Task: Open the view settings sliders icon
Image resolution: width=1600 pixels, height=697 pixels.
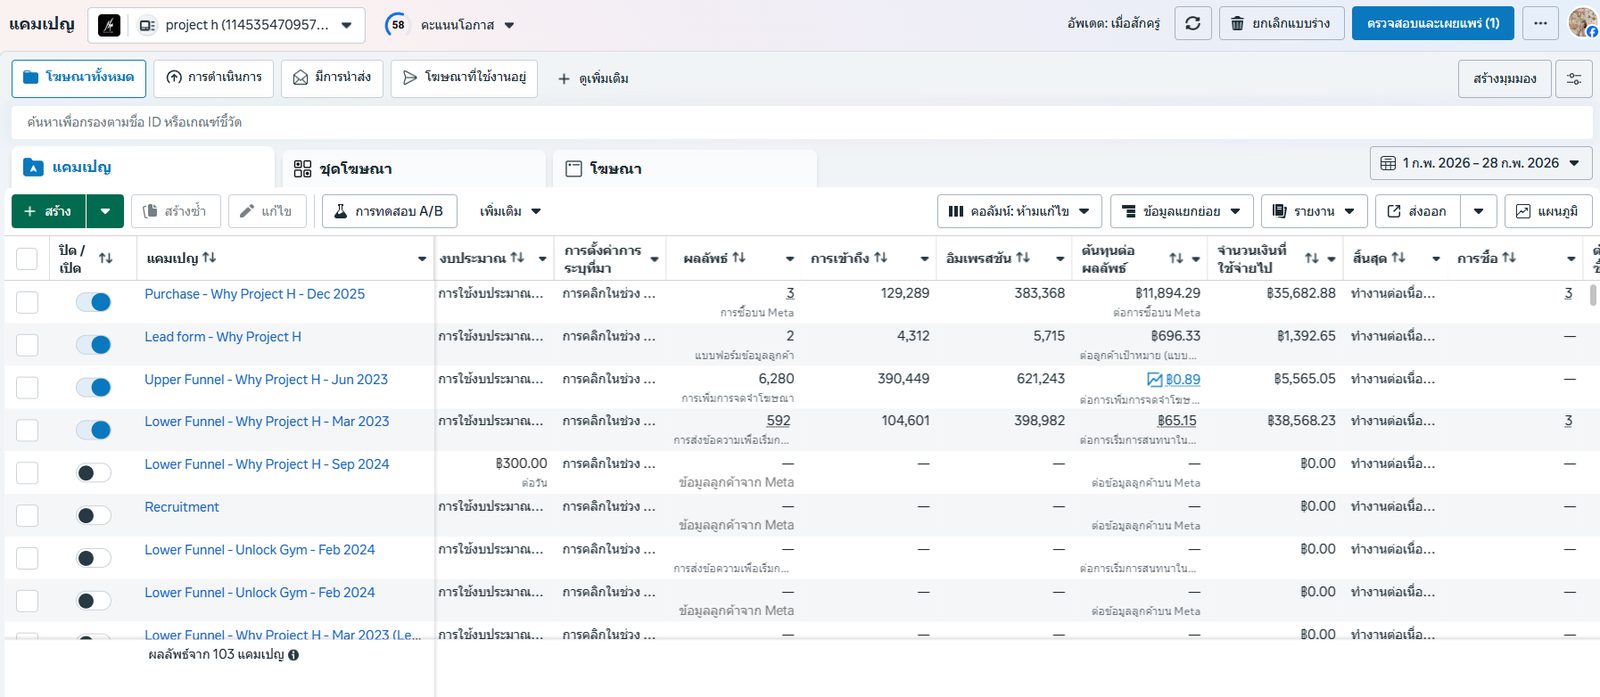Action: coord(1574,78)
